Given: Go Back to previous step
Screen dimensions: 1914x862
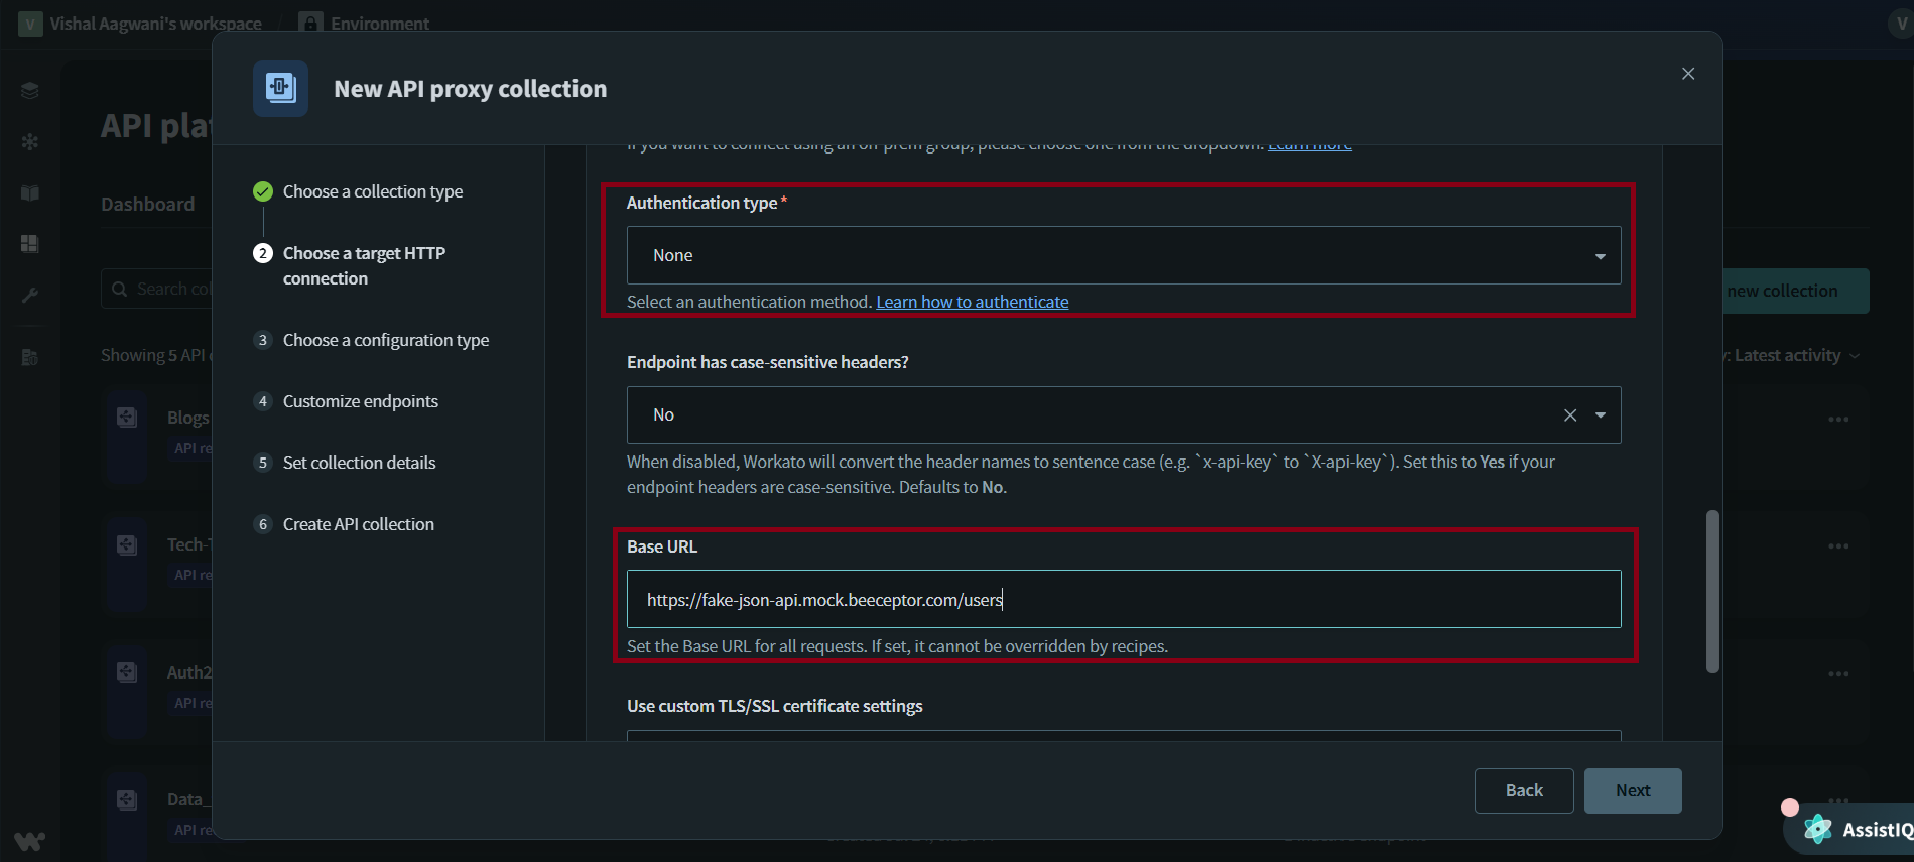Looking at the screenshot, I should coord(1524,790).
